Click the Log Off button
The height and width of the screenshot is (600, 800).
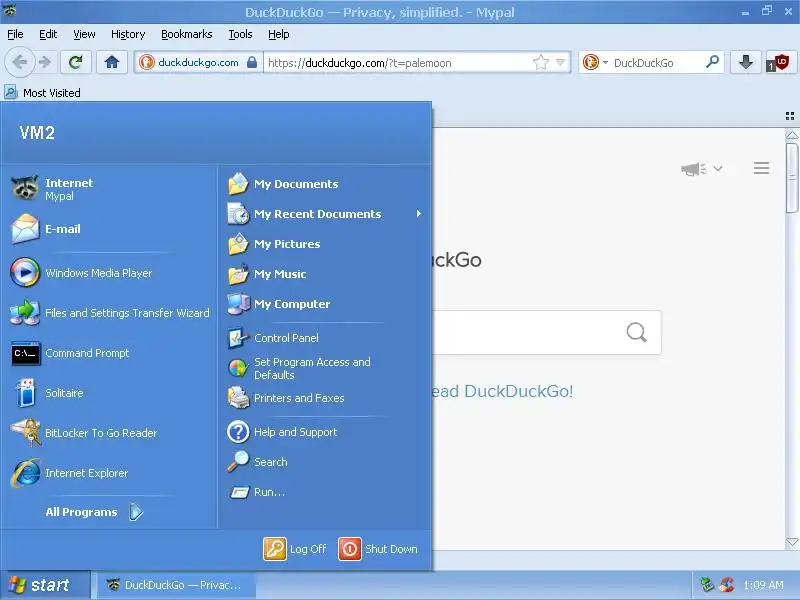click(x=295, y=549)
